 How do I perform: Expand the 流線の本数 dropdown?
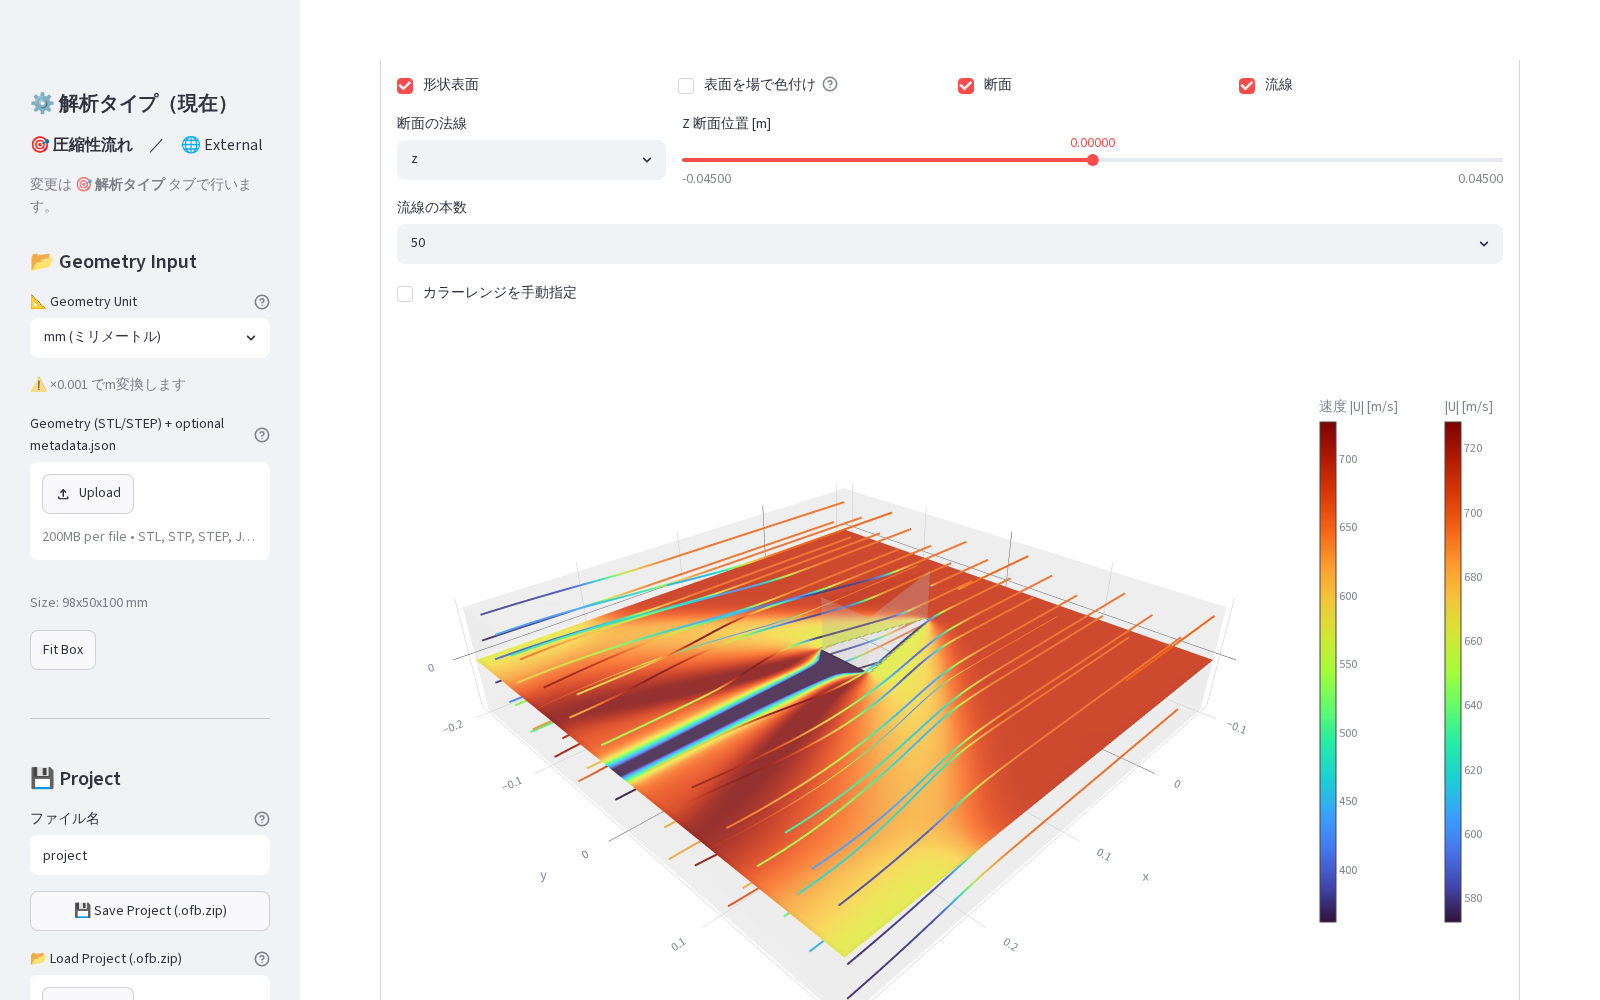pyautogui.click(x=950, y=244)
